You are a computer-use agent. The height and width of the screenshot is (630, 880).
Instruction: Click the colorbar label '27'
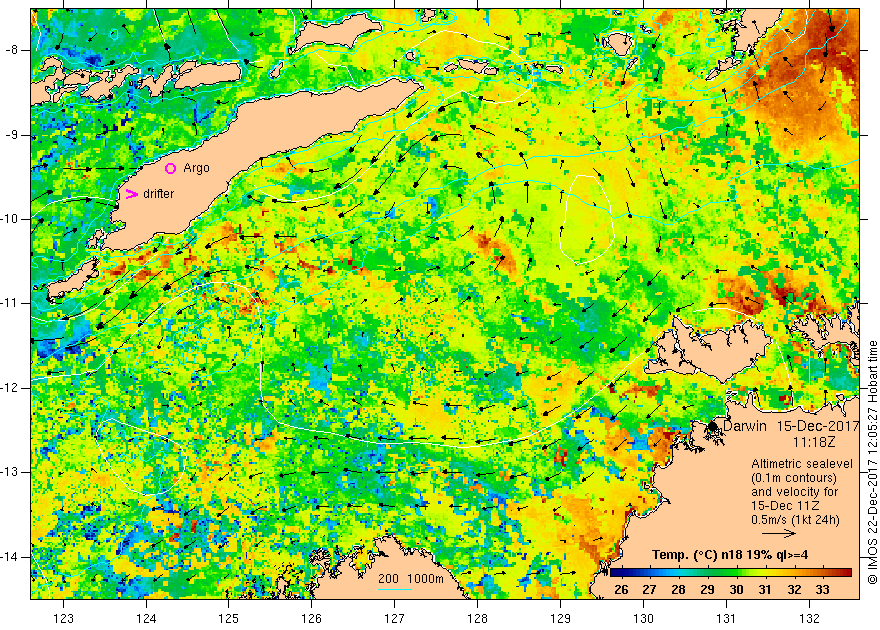click(649, 590)
